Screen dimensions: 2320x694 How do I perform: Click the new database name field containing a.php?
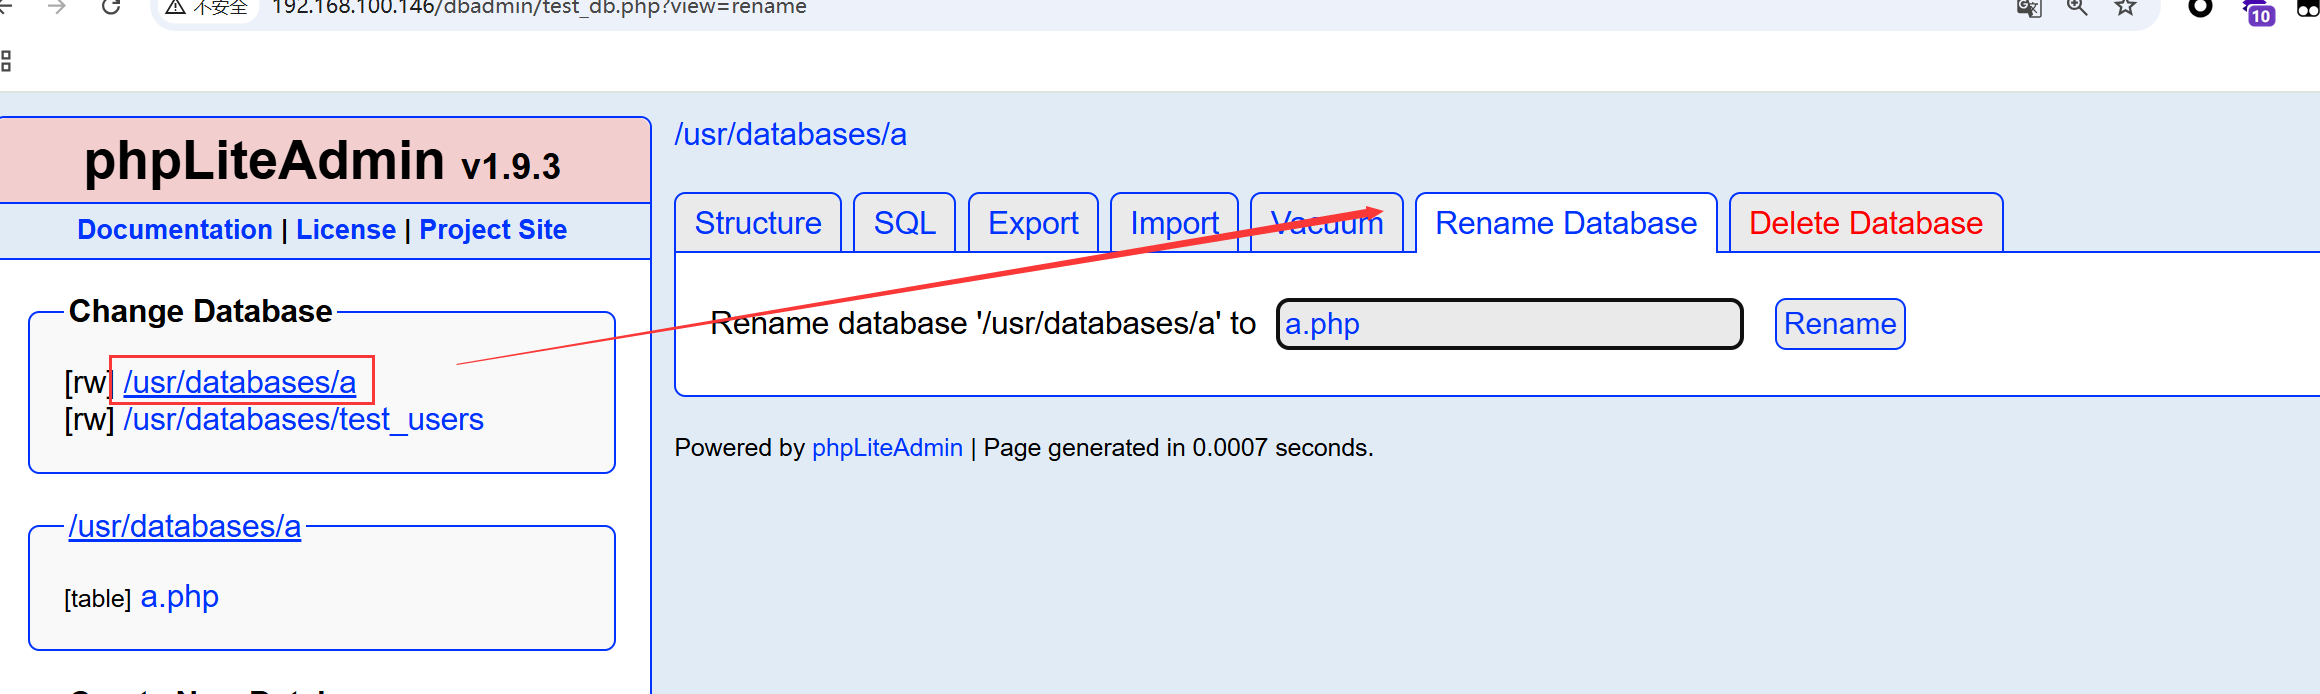[x=1510, y=324]
